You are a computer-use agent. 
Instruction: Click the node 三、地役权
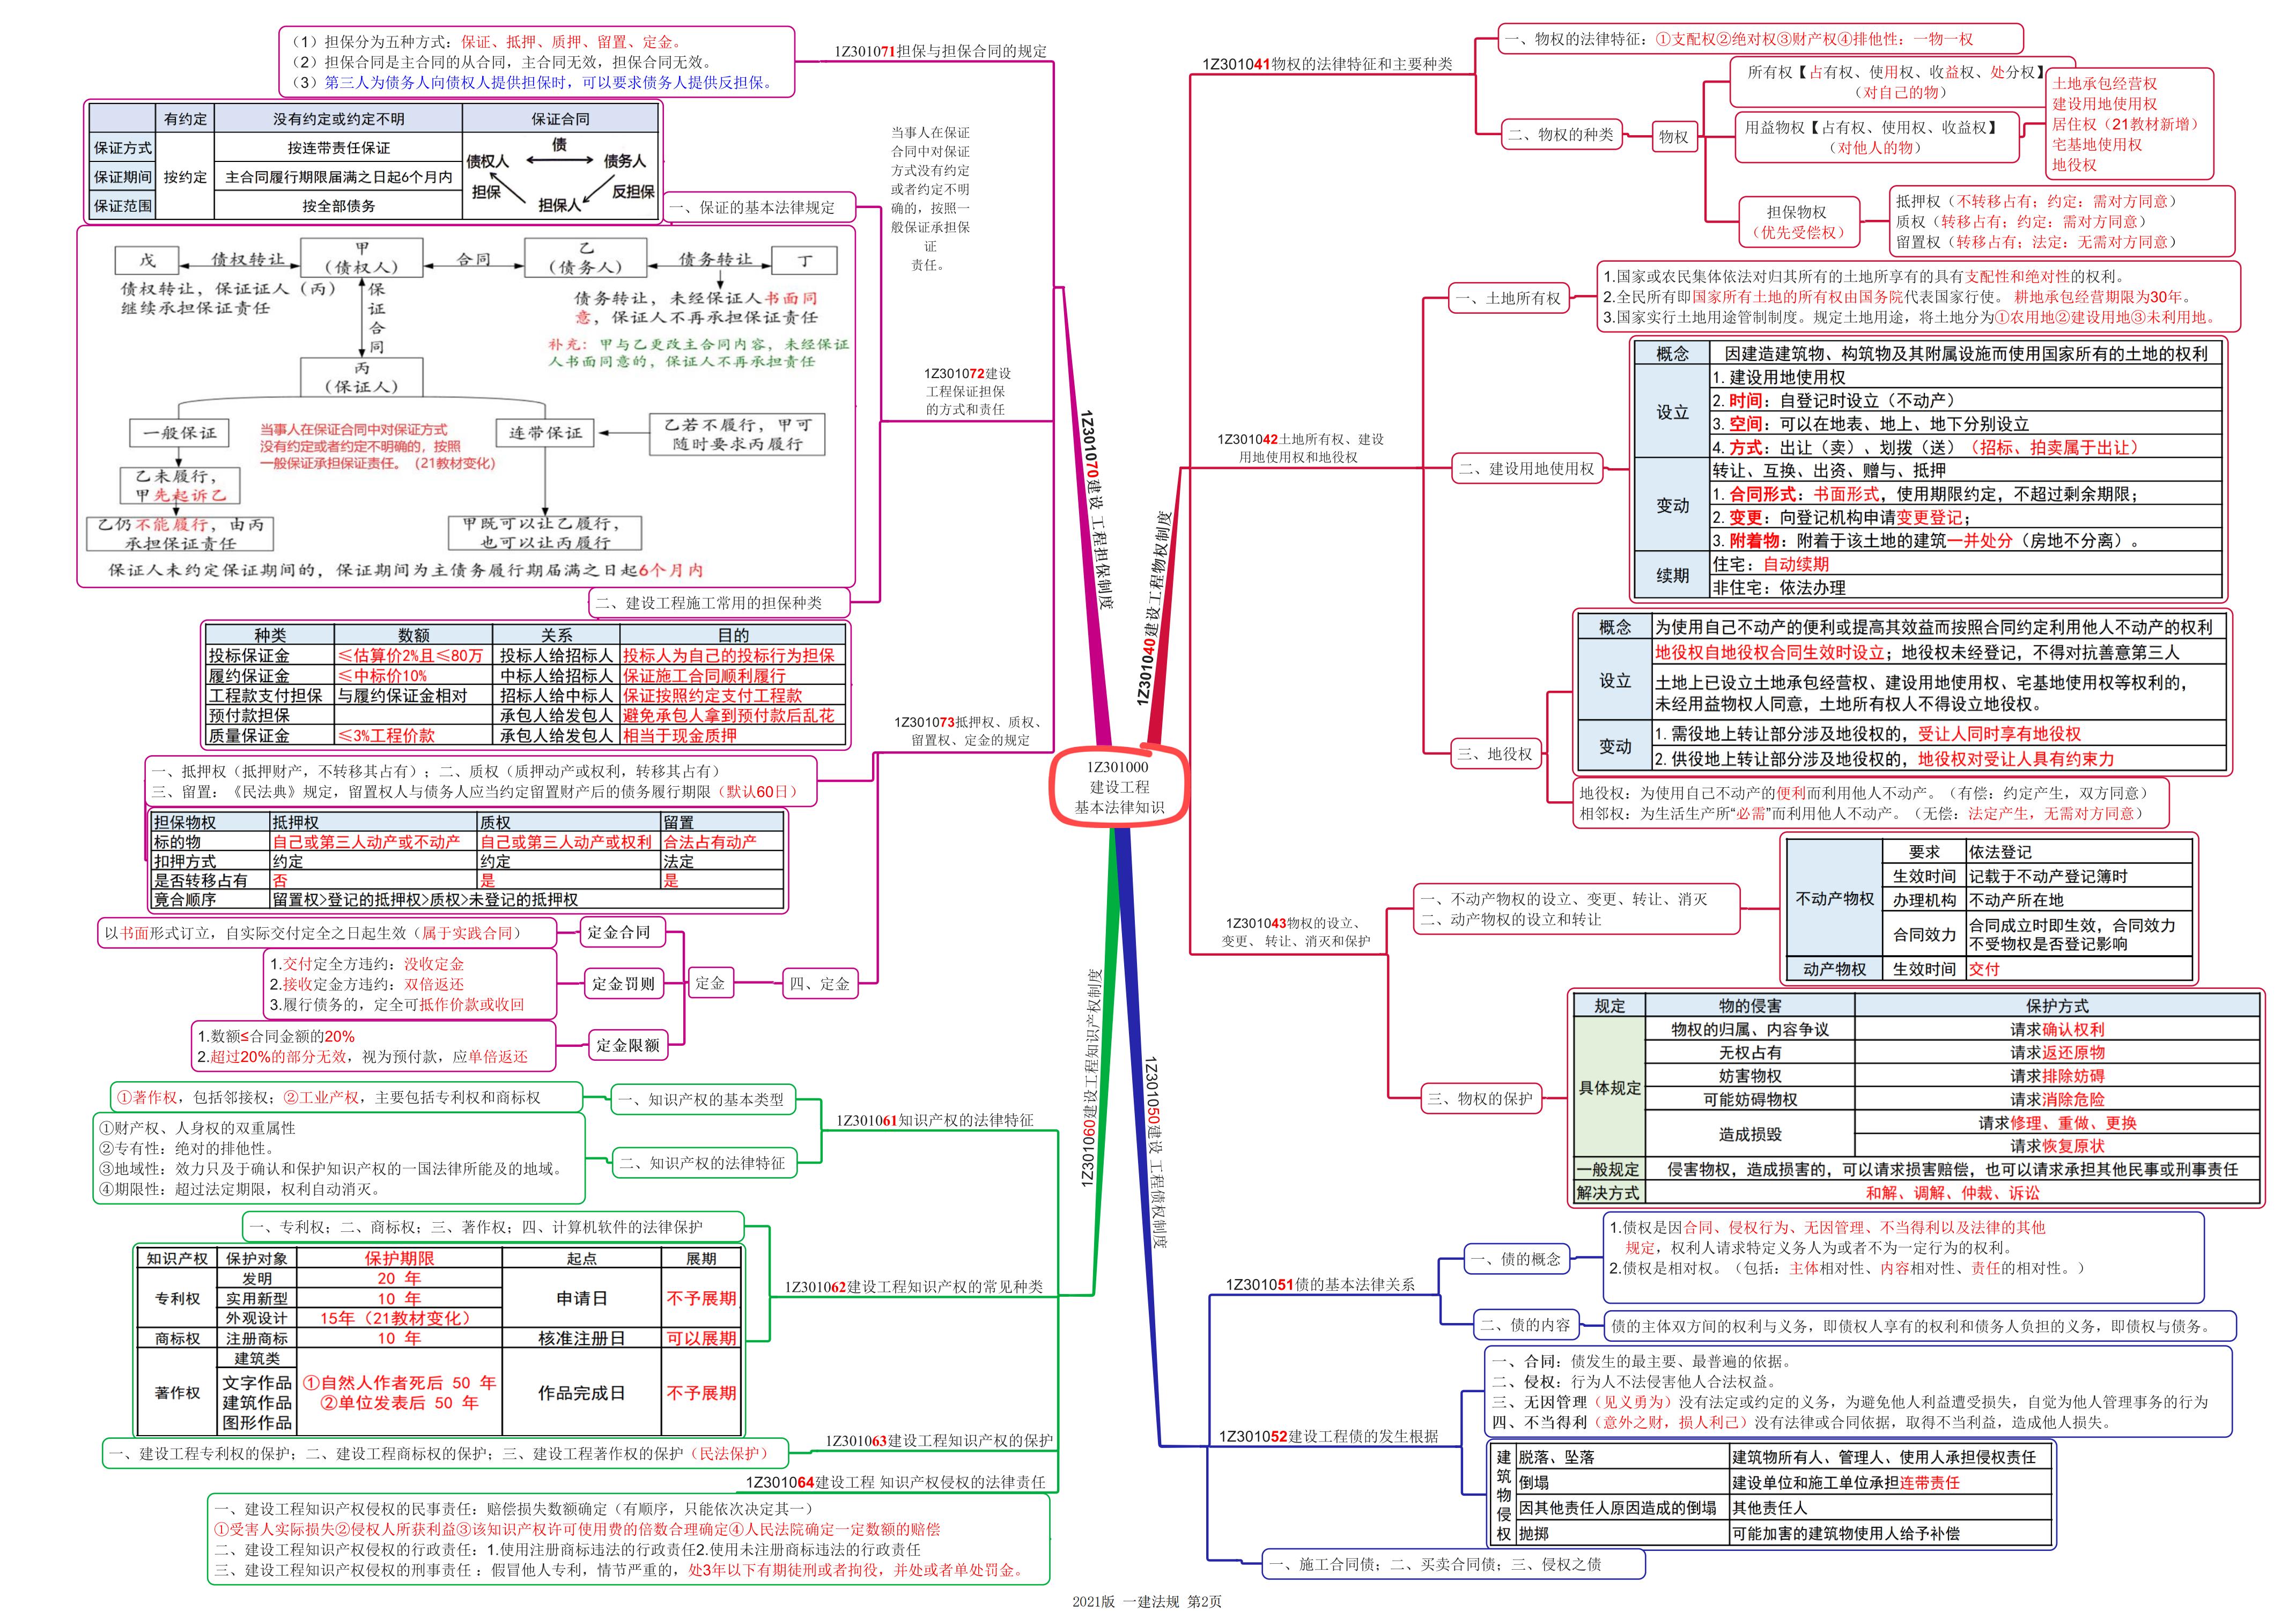(x=1495, y=753)
